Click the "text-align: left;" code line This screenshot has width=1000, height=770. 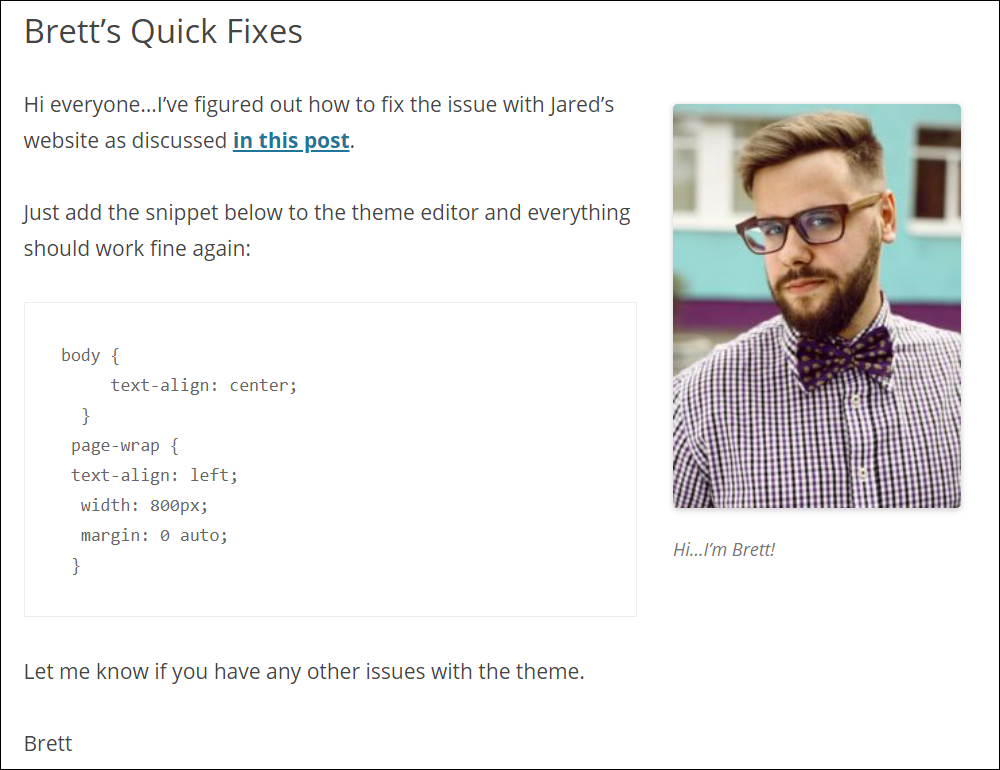click(154, 475)
